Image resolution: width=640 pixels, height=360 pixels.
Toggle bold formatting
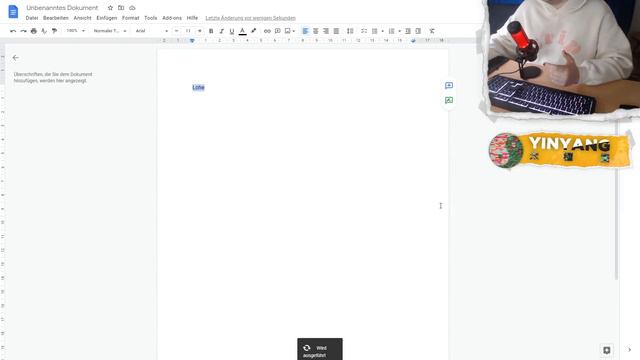211,31
